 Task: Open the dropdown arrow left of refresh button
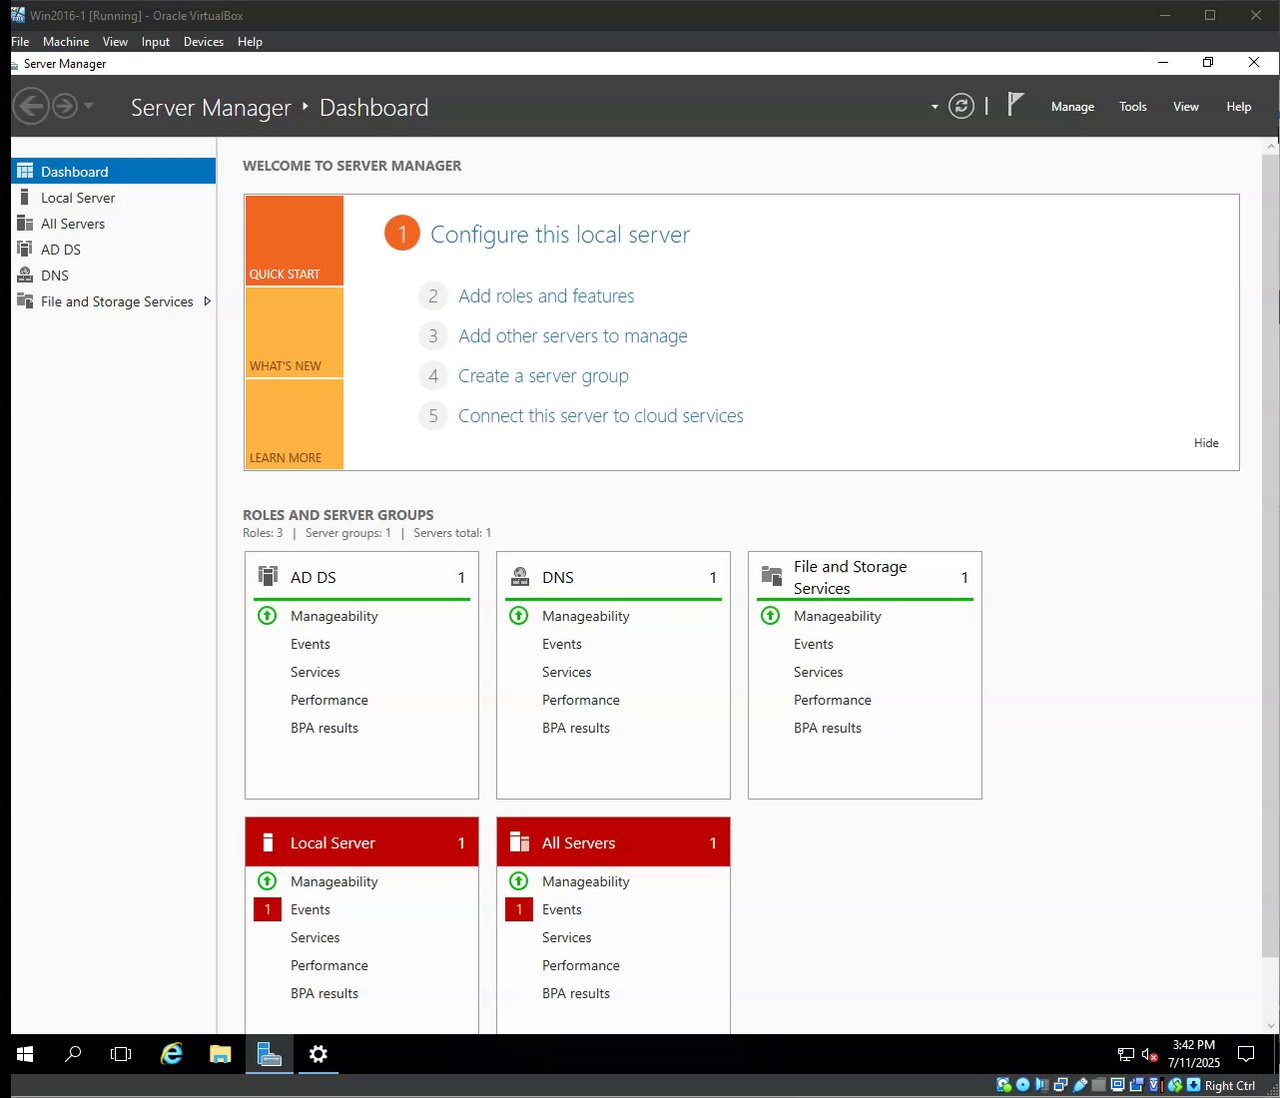pyautogui.click(x=935, y=106)
